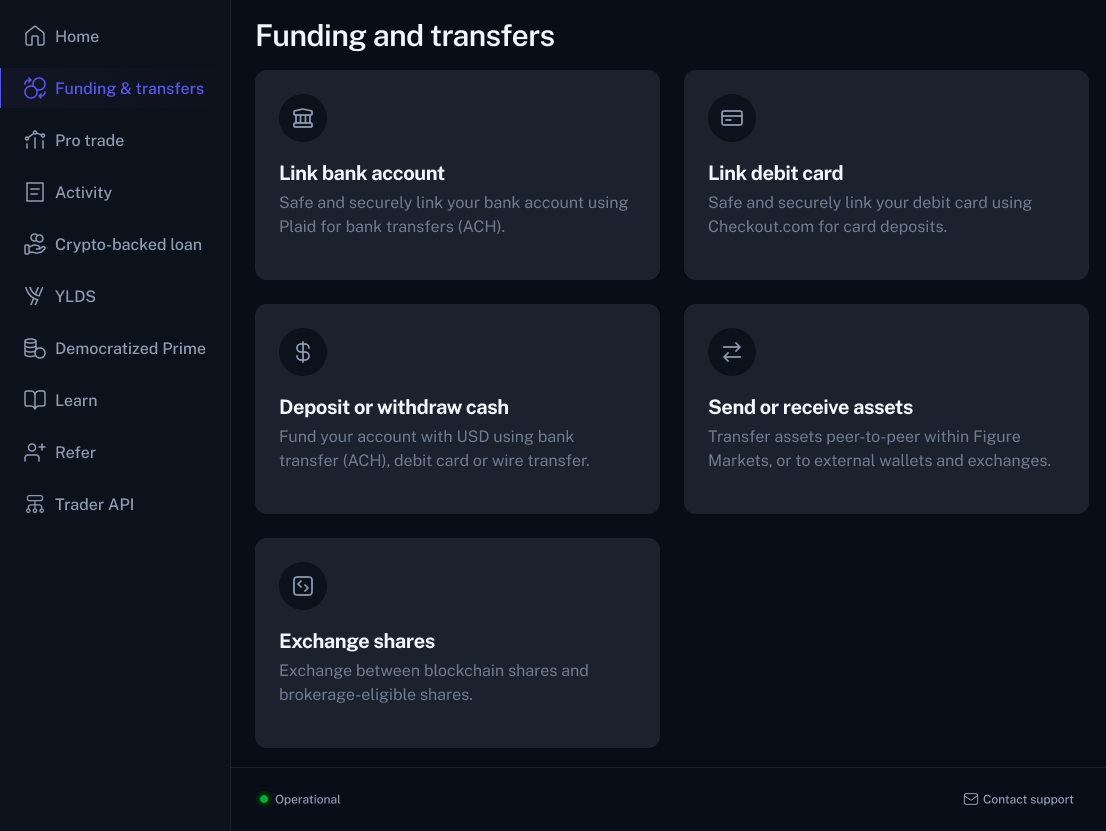Click the Trader API network icon
Screen dimensions: 1106x831
click(35, 504)
